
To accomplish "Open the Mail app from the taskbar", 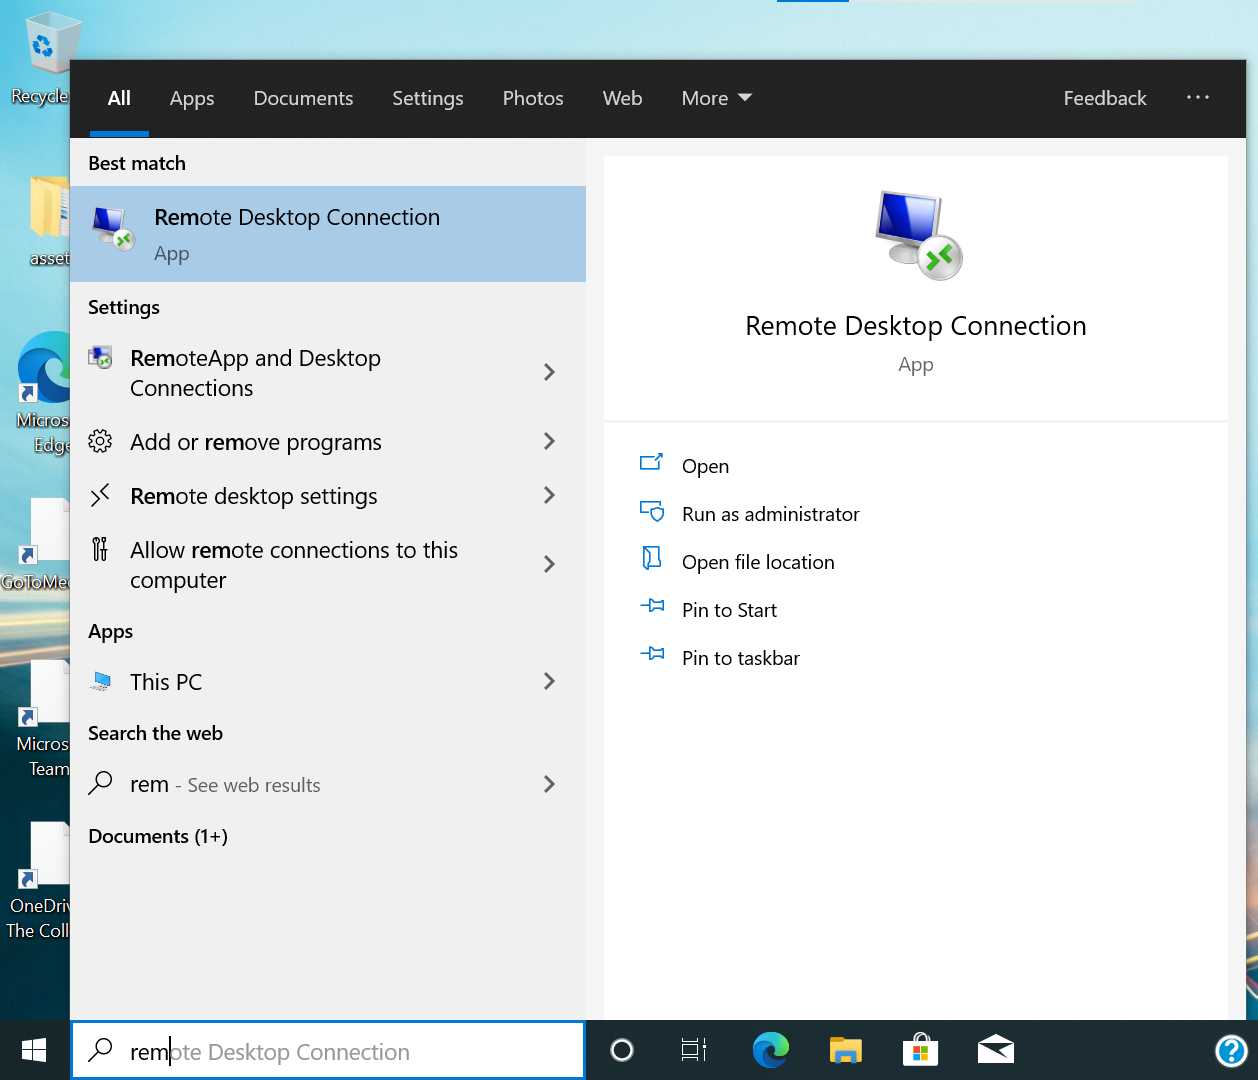I will (995, 1050).
